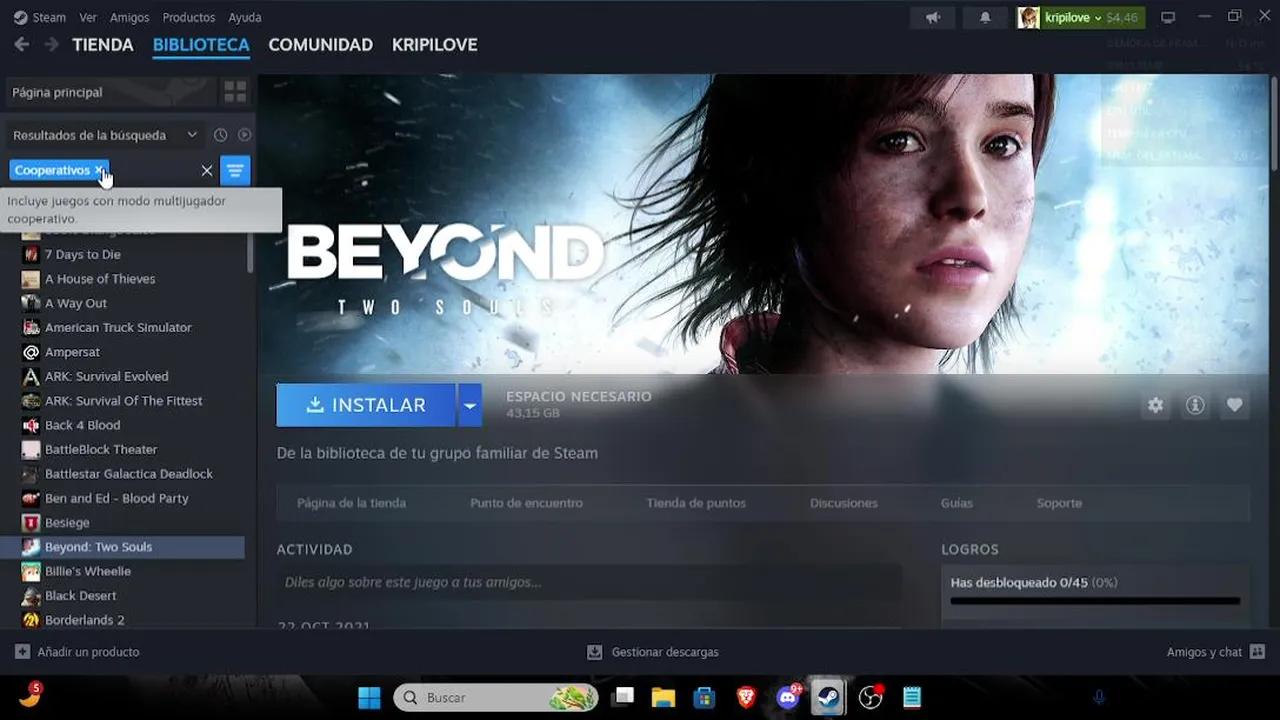Expand the Resultados de la búsqueda dropdown
1280x720 pixels.
(192, 135)
